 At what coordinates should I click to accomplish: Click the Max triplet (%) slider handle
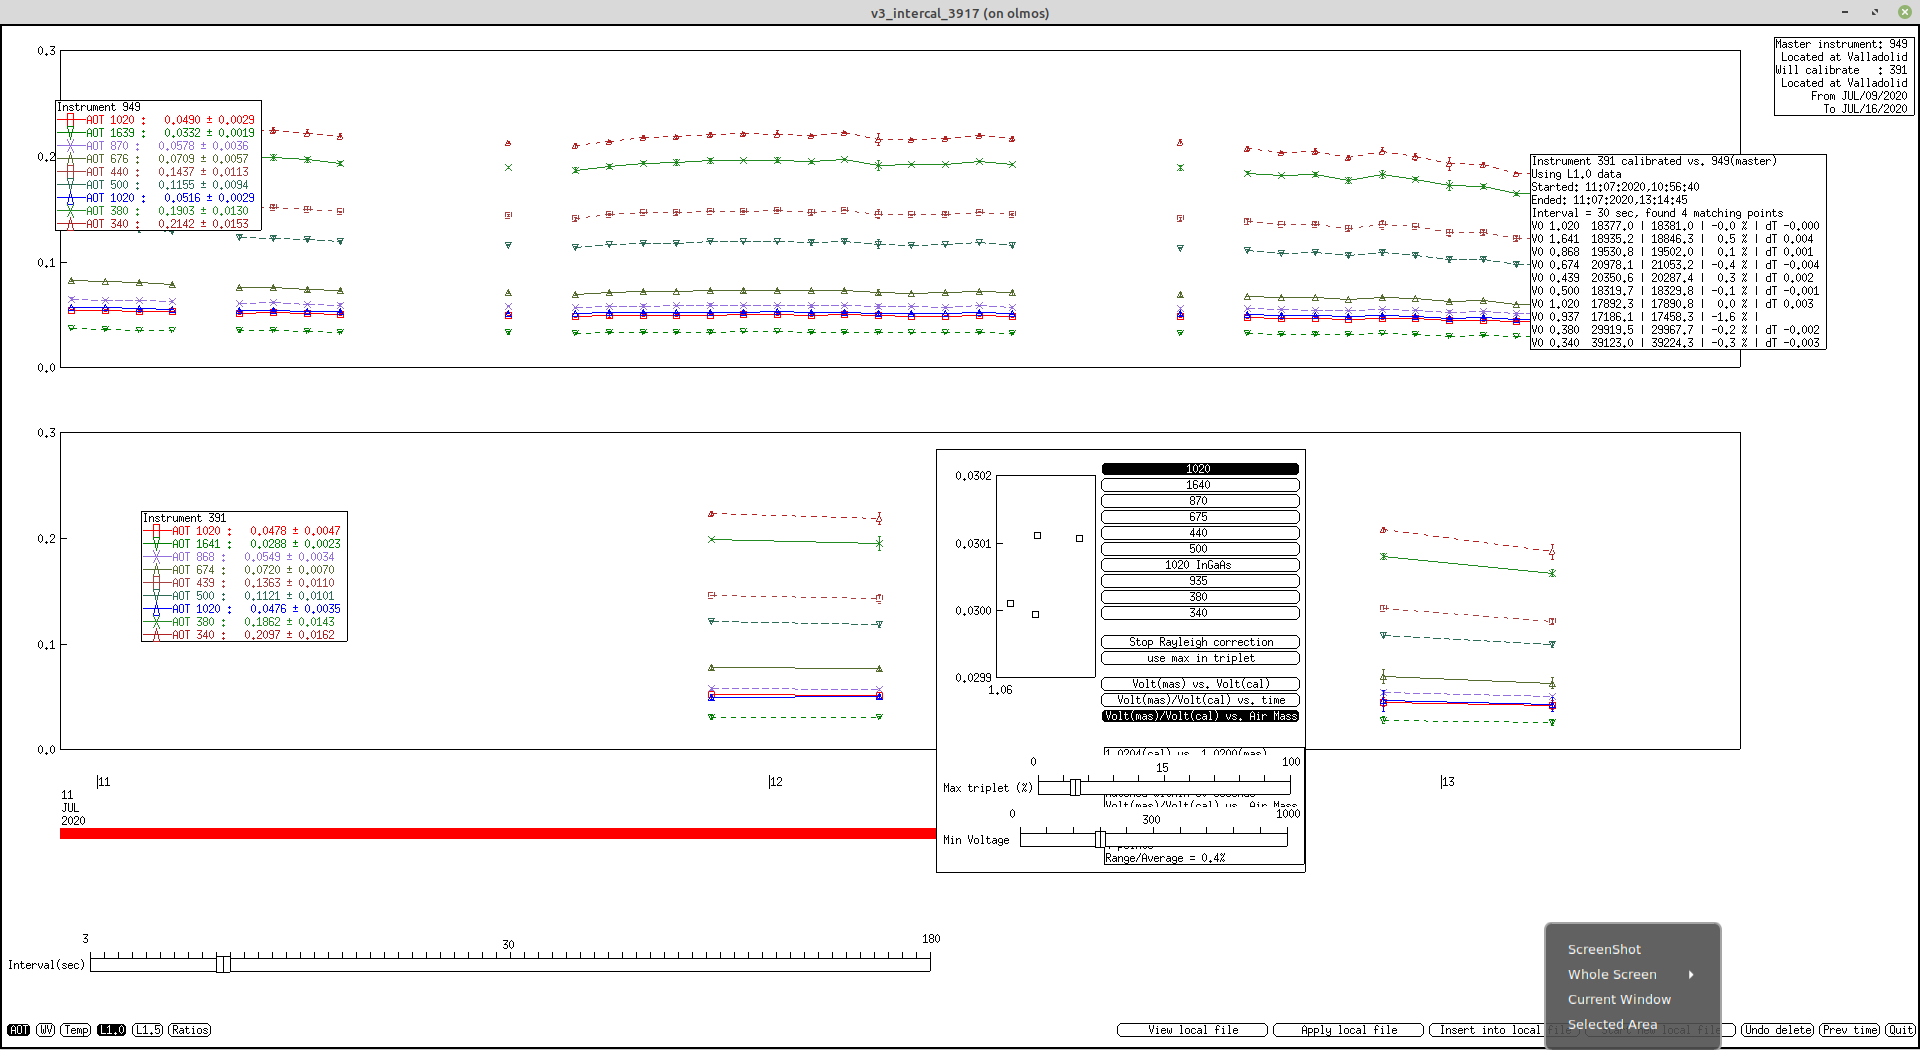click(x=1075, y=788)
